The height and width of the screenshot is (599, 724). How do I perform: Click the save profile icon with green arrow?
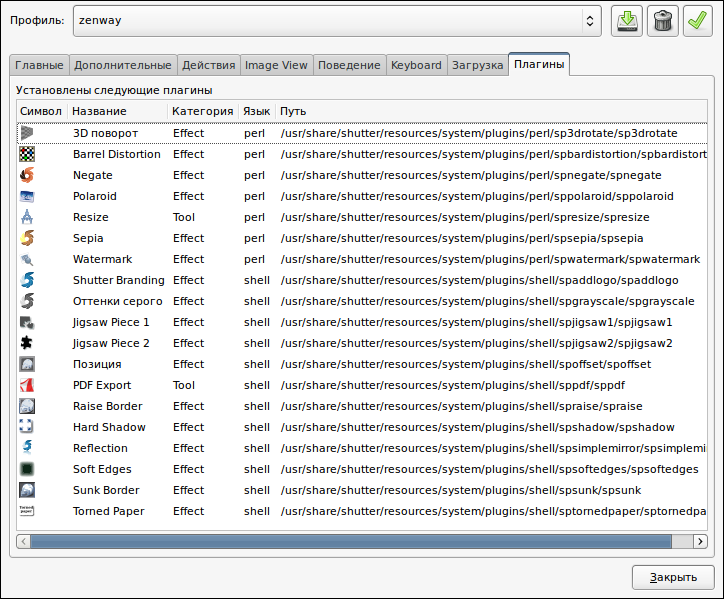point(627,21)
